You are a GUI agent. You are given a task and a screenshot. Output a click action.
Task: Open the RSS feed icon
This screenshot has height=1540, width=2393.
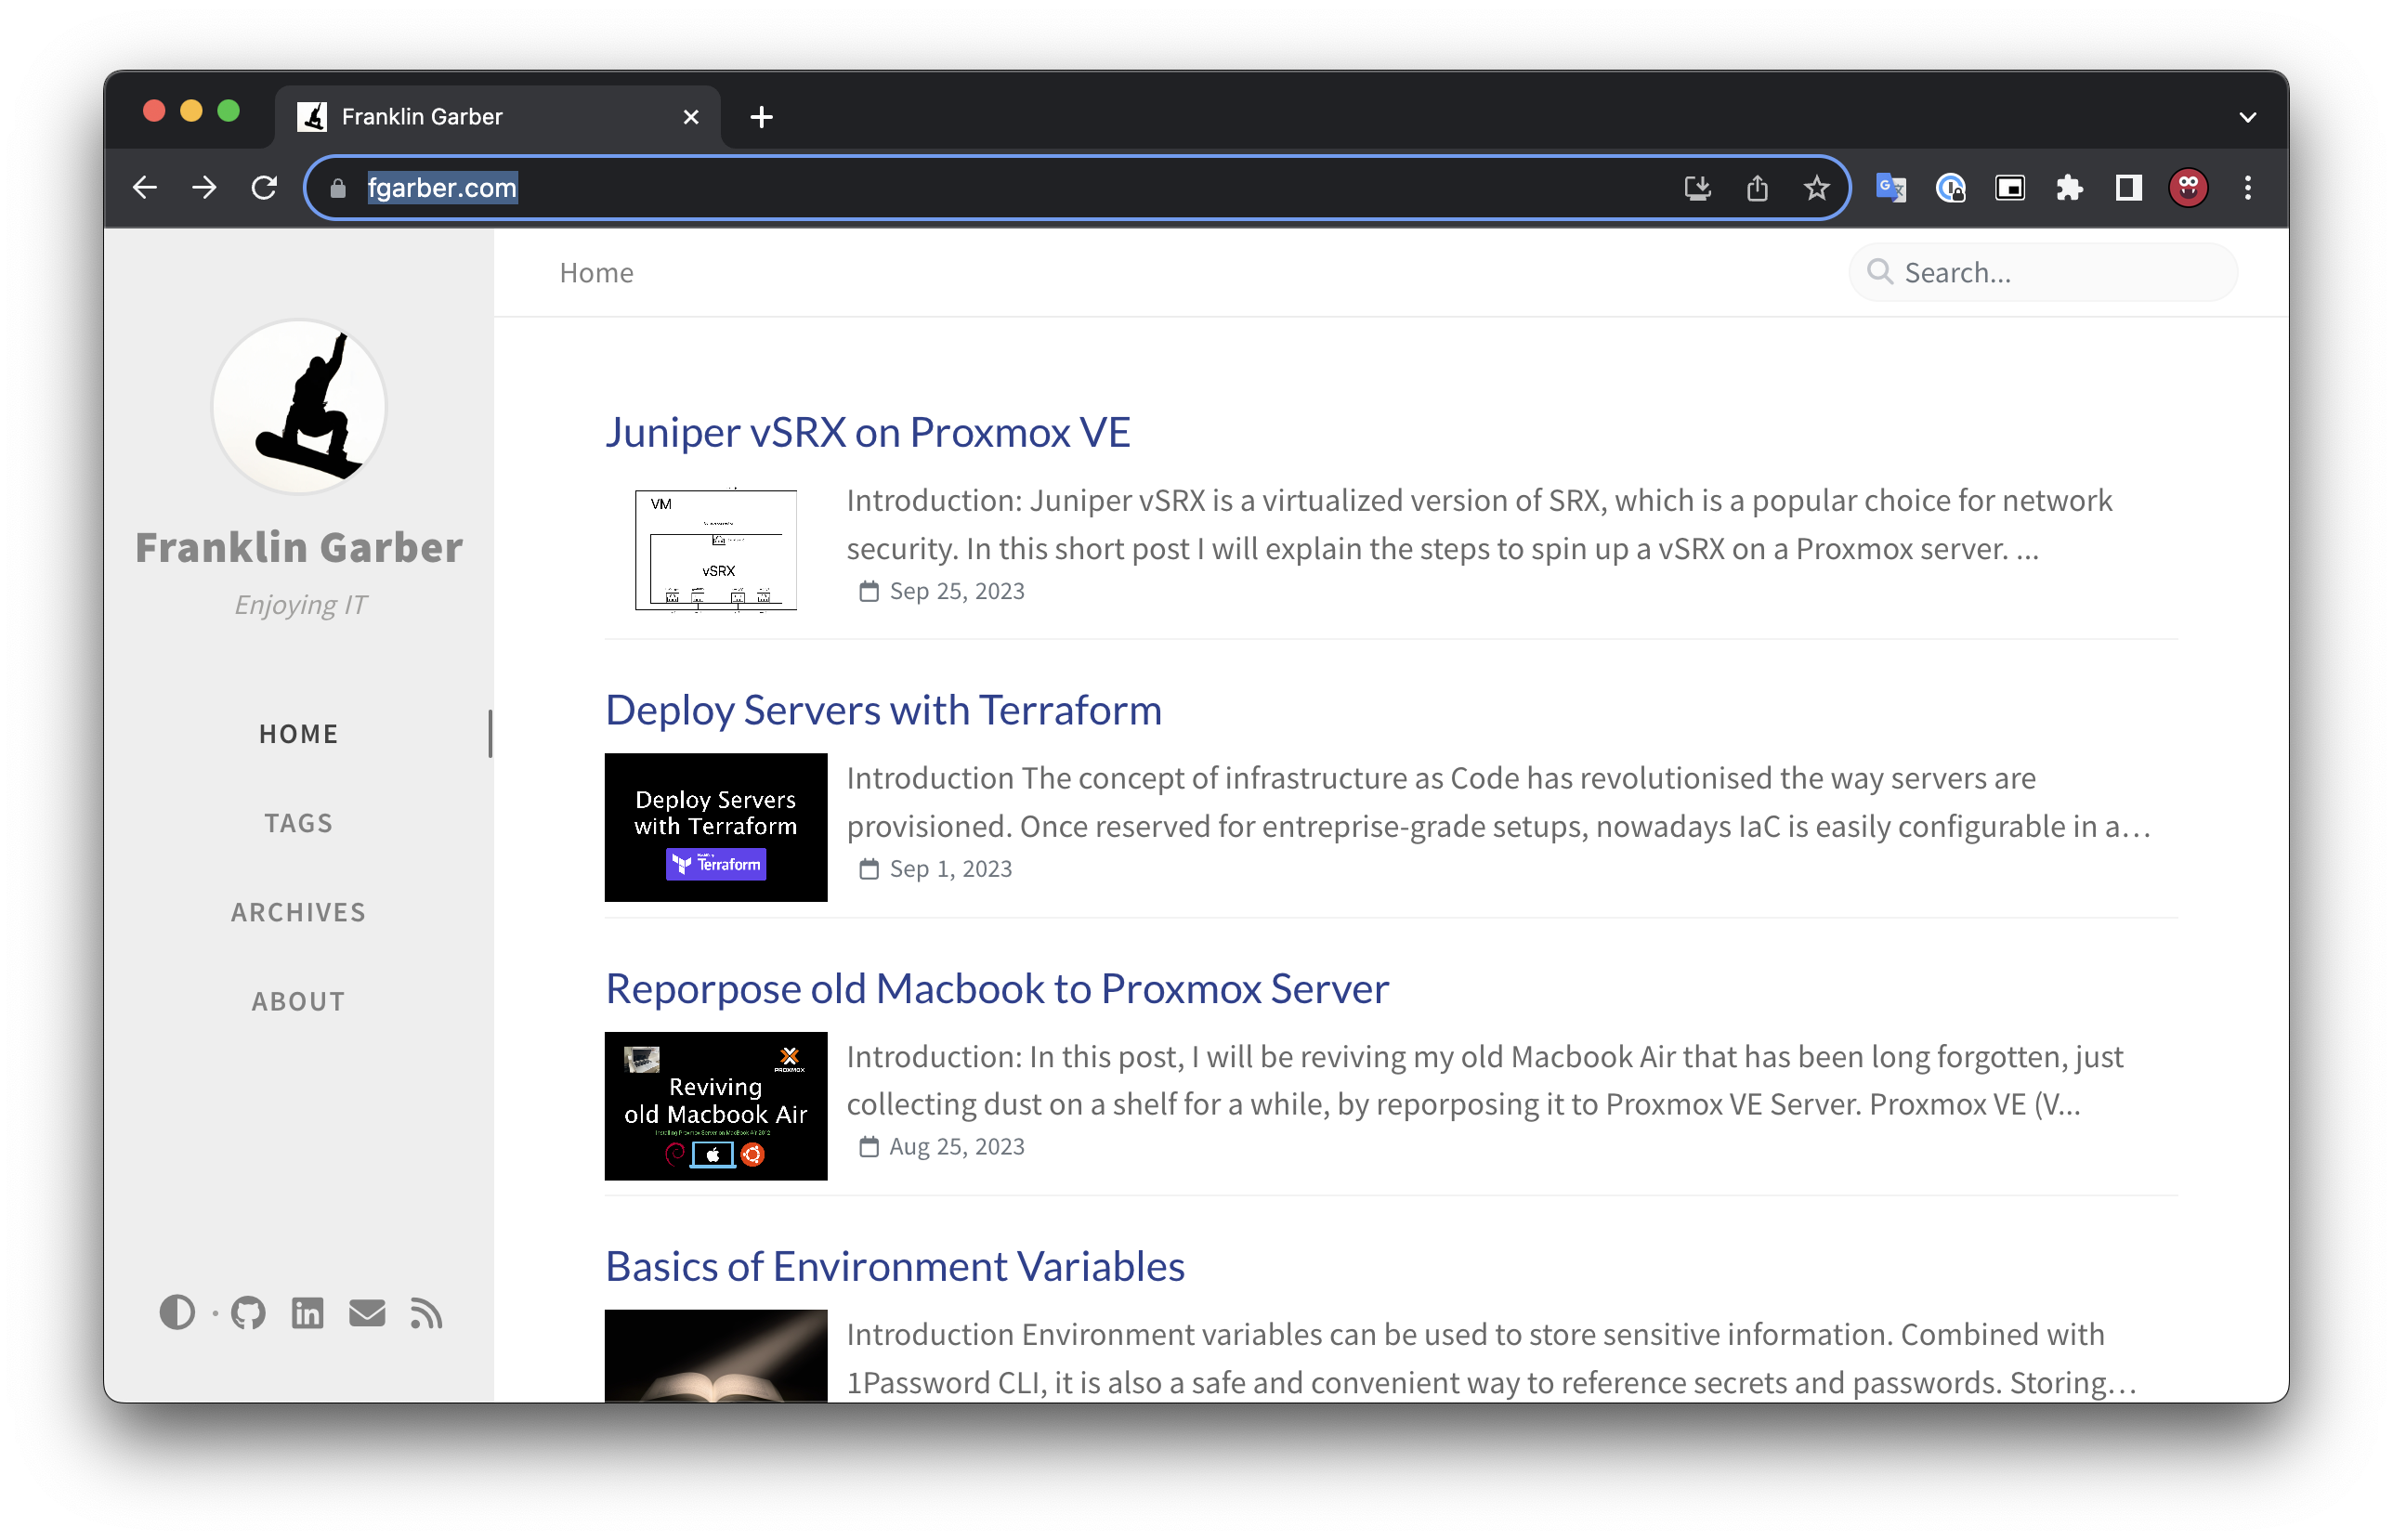click(x=426, y=1313)
